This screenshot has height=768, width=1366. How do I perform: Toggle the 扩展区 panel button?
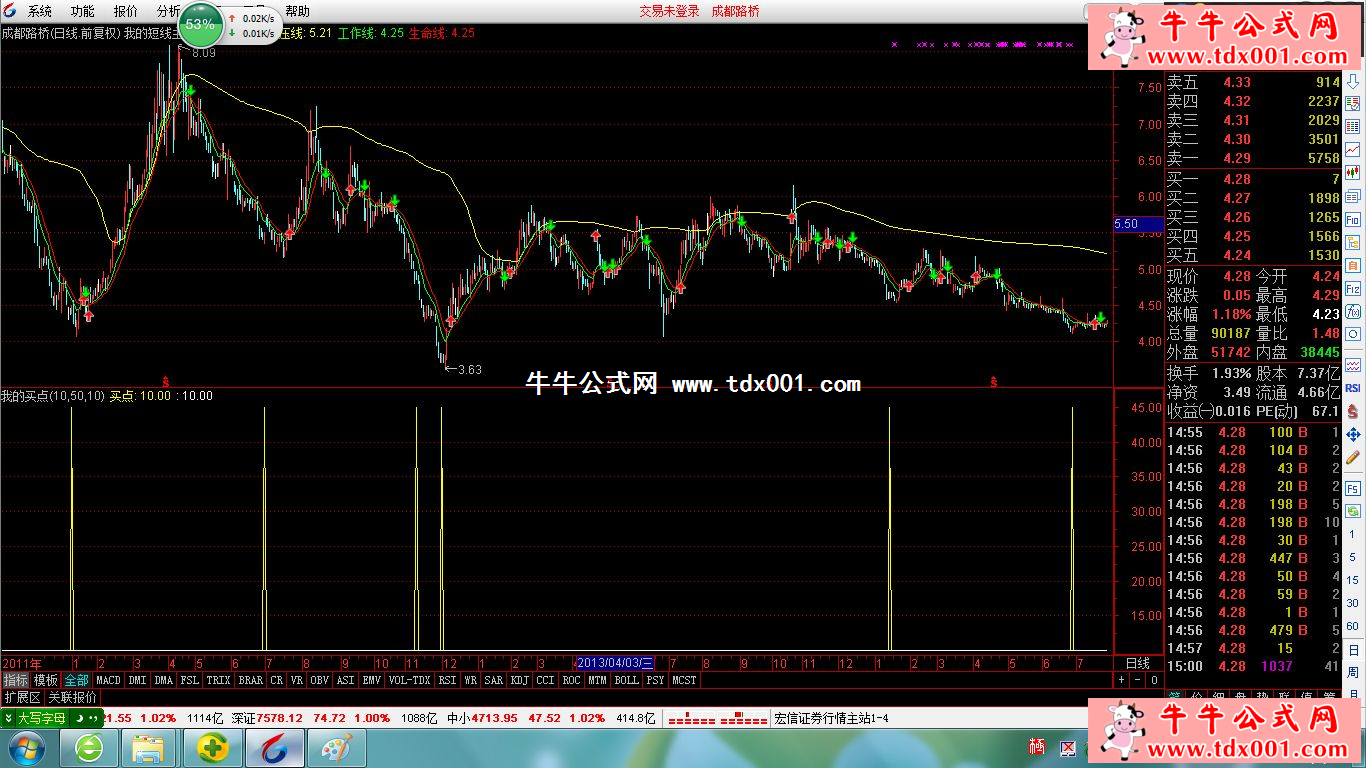point(22,697)
